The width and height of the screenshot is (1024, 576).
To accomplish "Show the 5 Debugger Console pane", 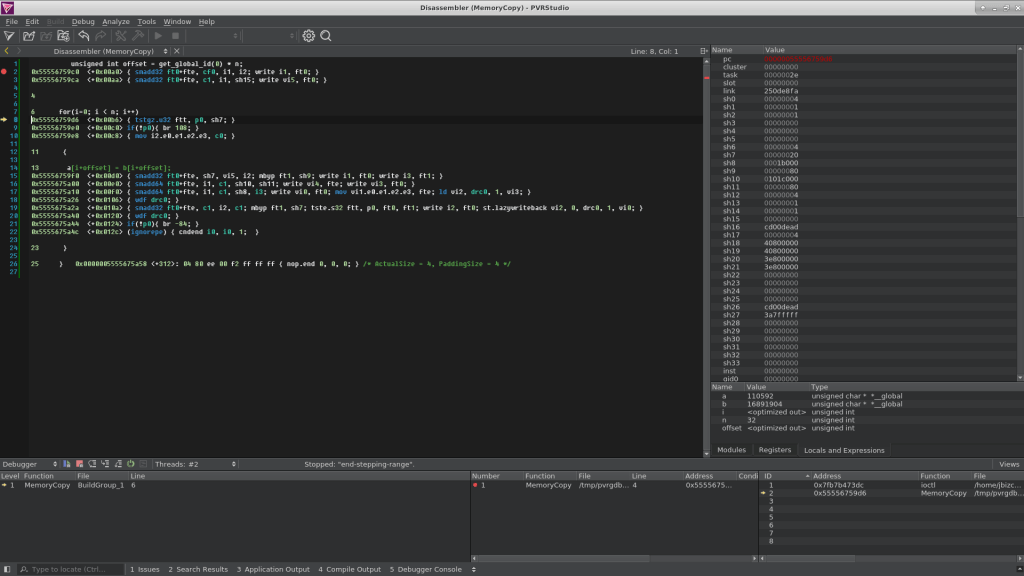I will click(426, 569).
